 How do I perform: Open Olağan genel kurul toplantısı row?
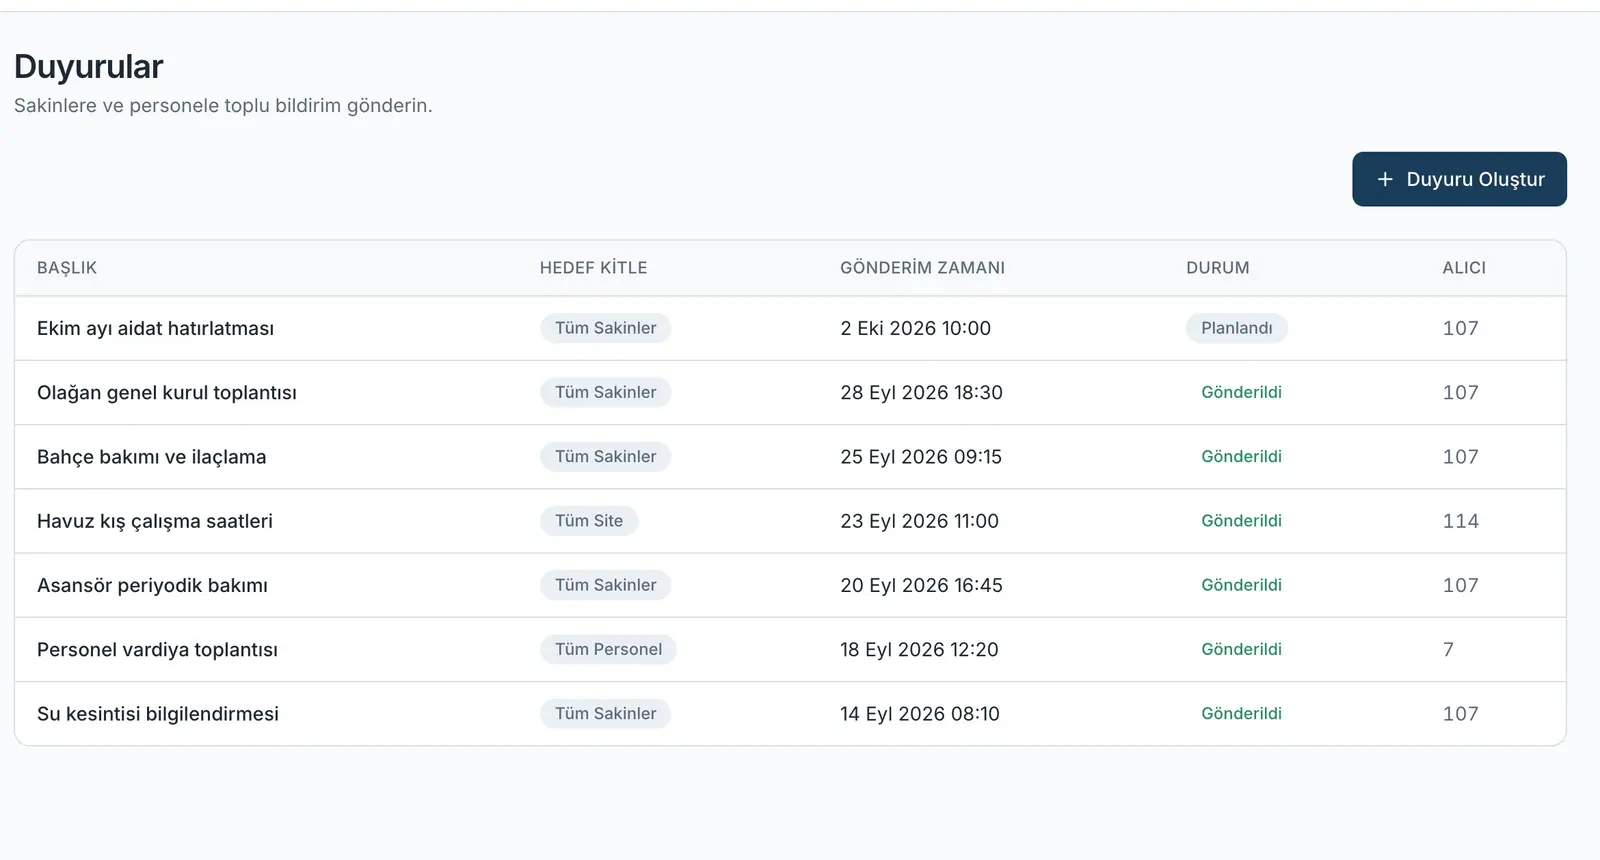pos(790,393)
